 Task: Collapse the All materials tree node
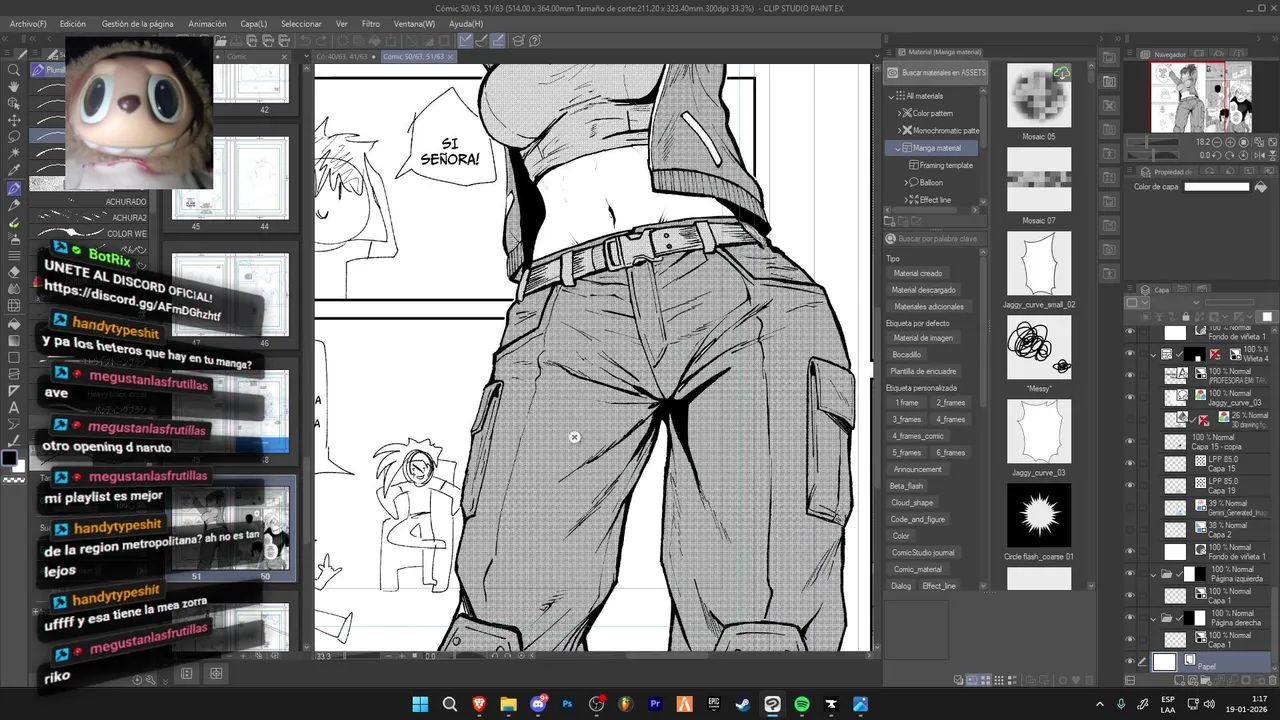click(x=892, y=96)
